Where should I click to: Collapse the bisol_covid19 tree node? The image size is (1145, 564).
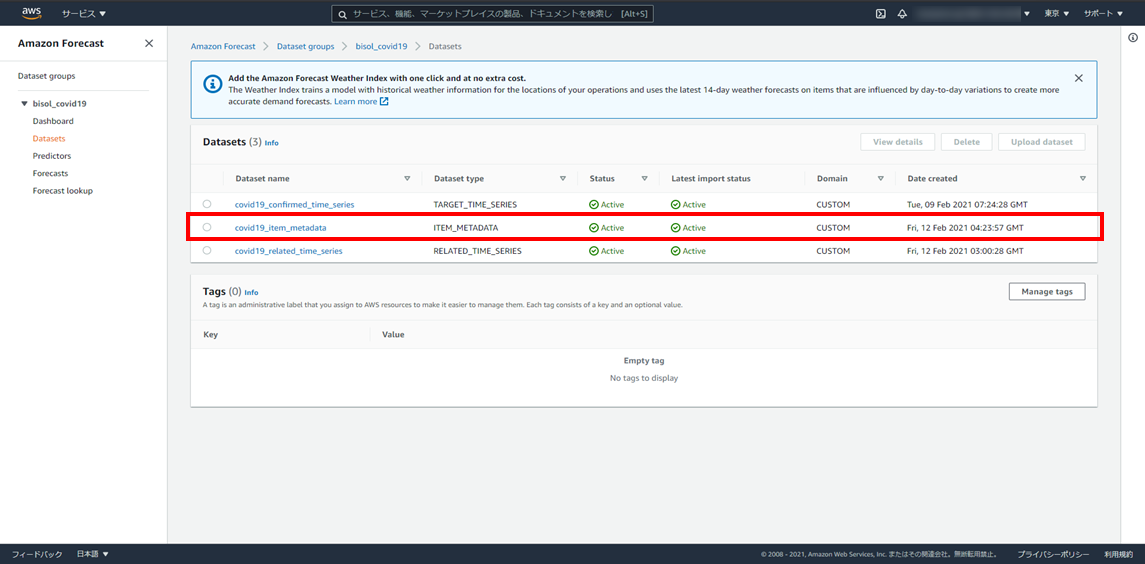point(24,104)
